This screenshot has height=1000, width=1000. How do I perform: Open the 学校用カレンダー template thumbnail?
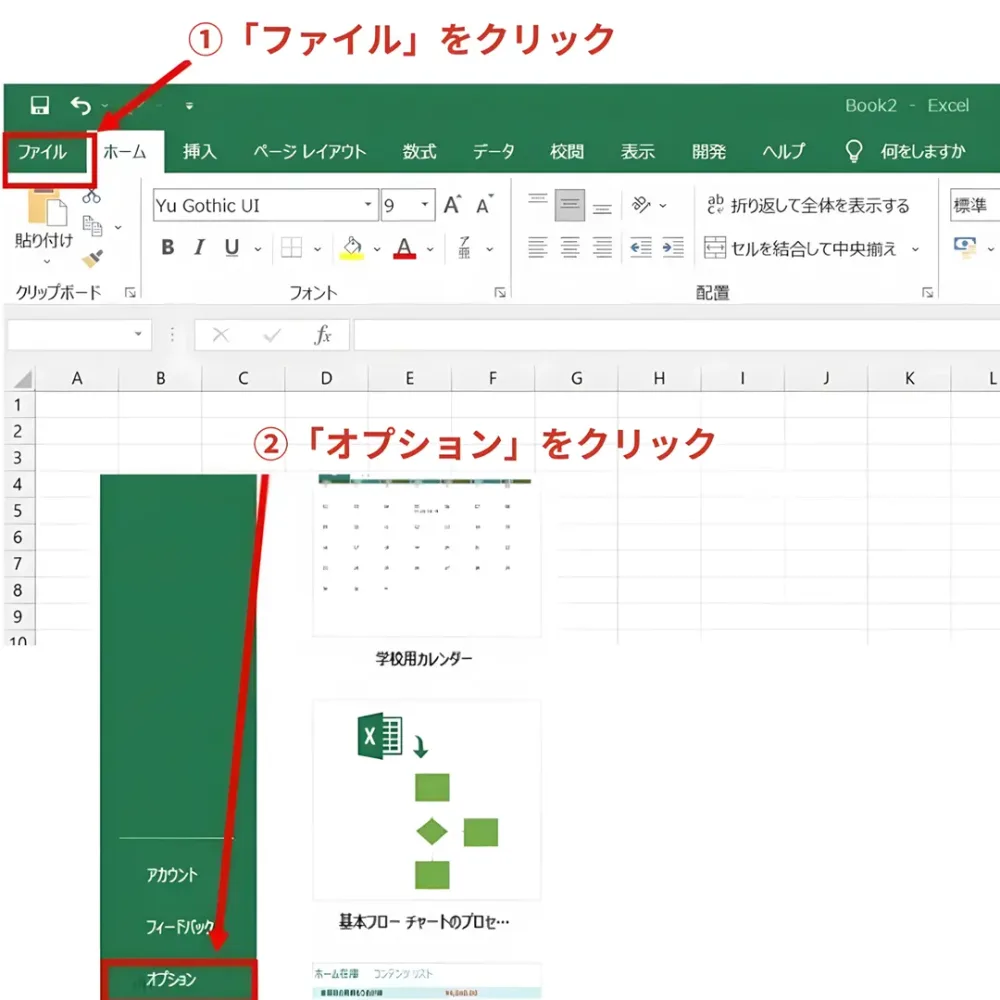coord(426,556)
